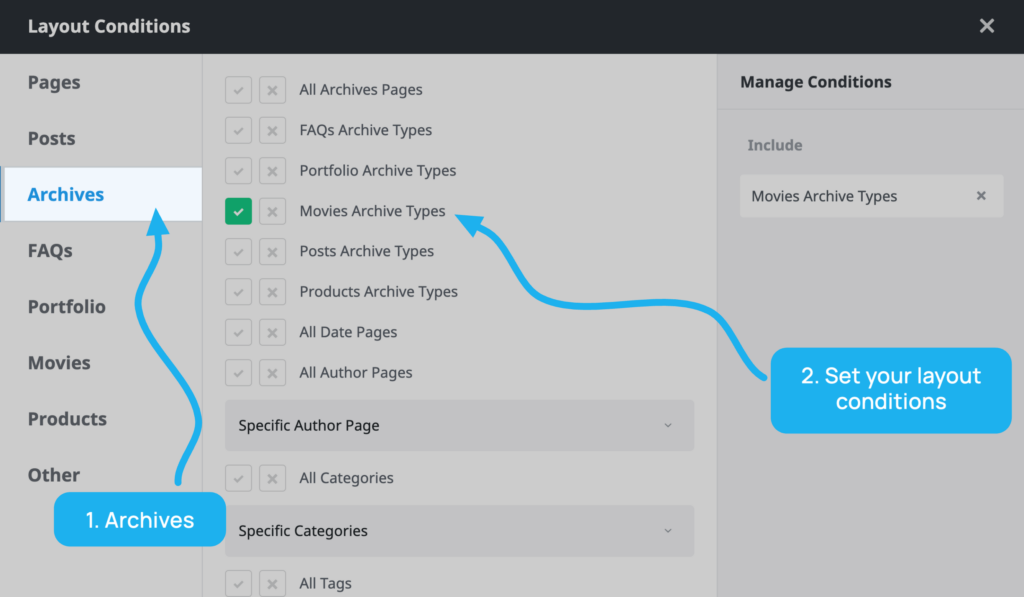Include Posts Archive Types checkmark
This screenshot has height=597, width=1024.
coord(238,251)
